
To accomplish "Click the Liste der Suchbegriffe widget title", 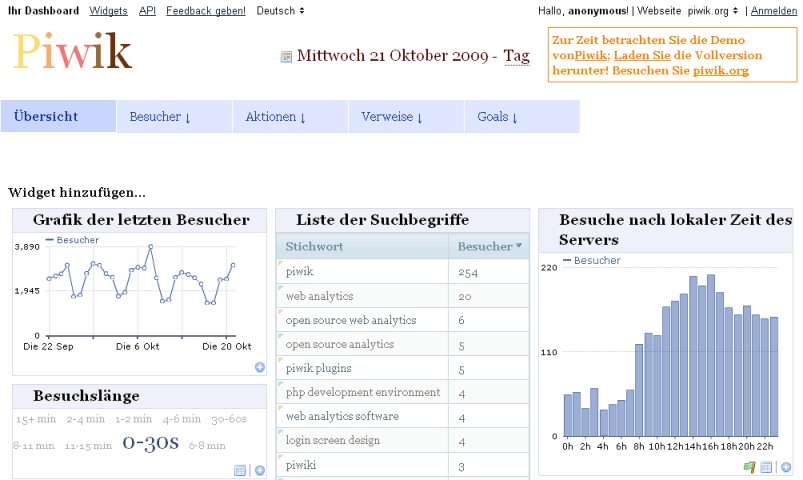I will pyautogui.click(x=382, y=220).
